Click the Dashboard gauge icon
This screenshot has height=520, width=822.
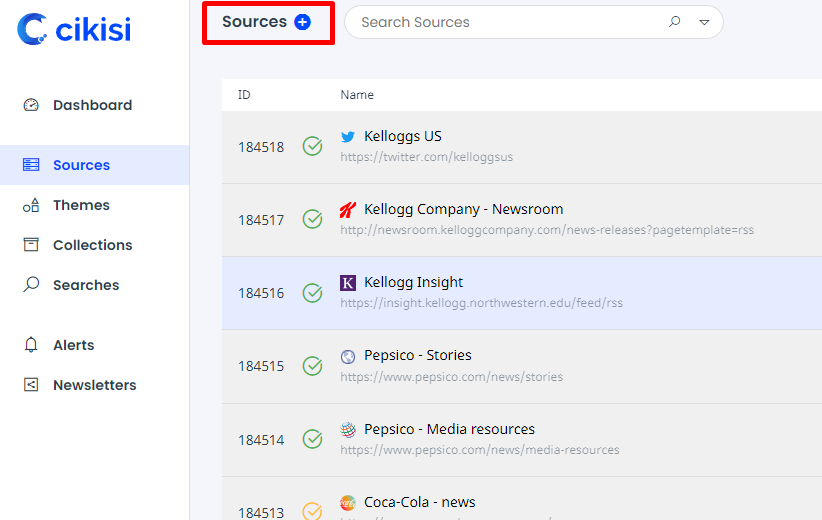pos(31,105)
